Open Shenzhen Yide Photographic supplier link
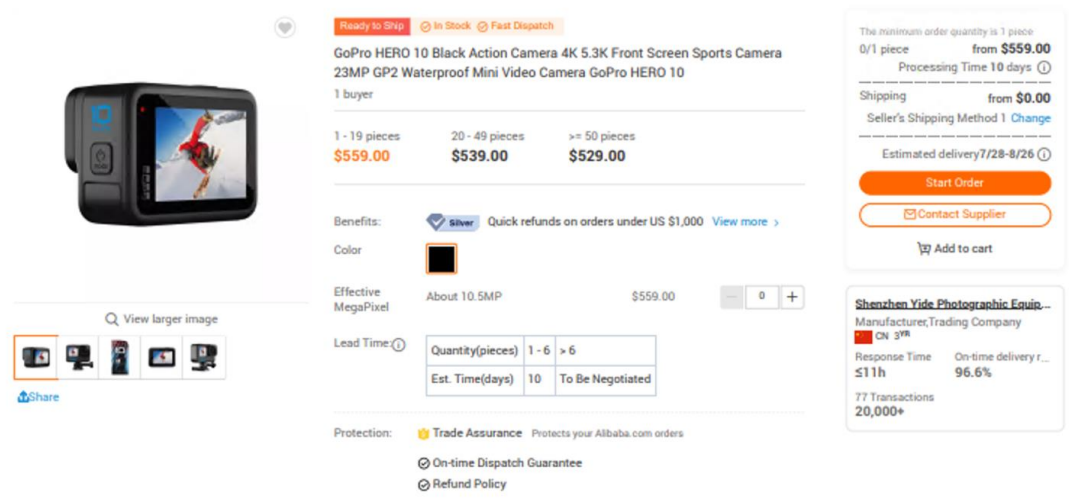 (953, 304)
